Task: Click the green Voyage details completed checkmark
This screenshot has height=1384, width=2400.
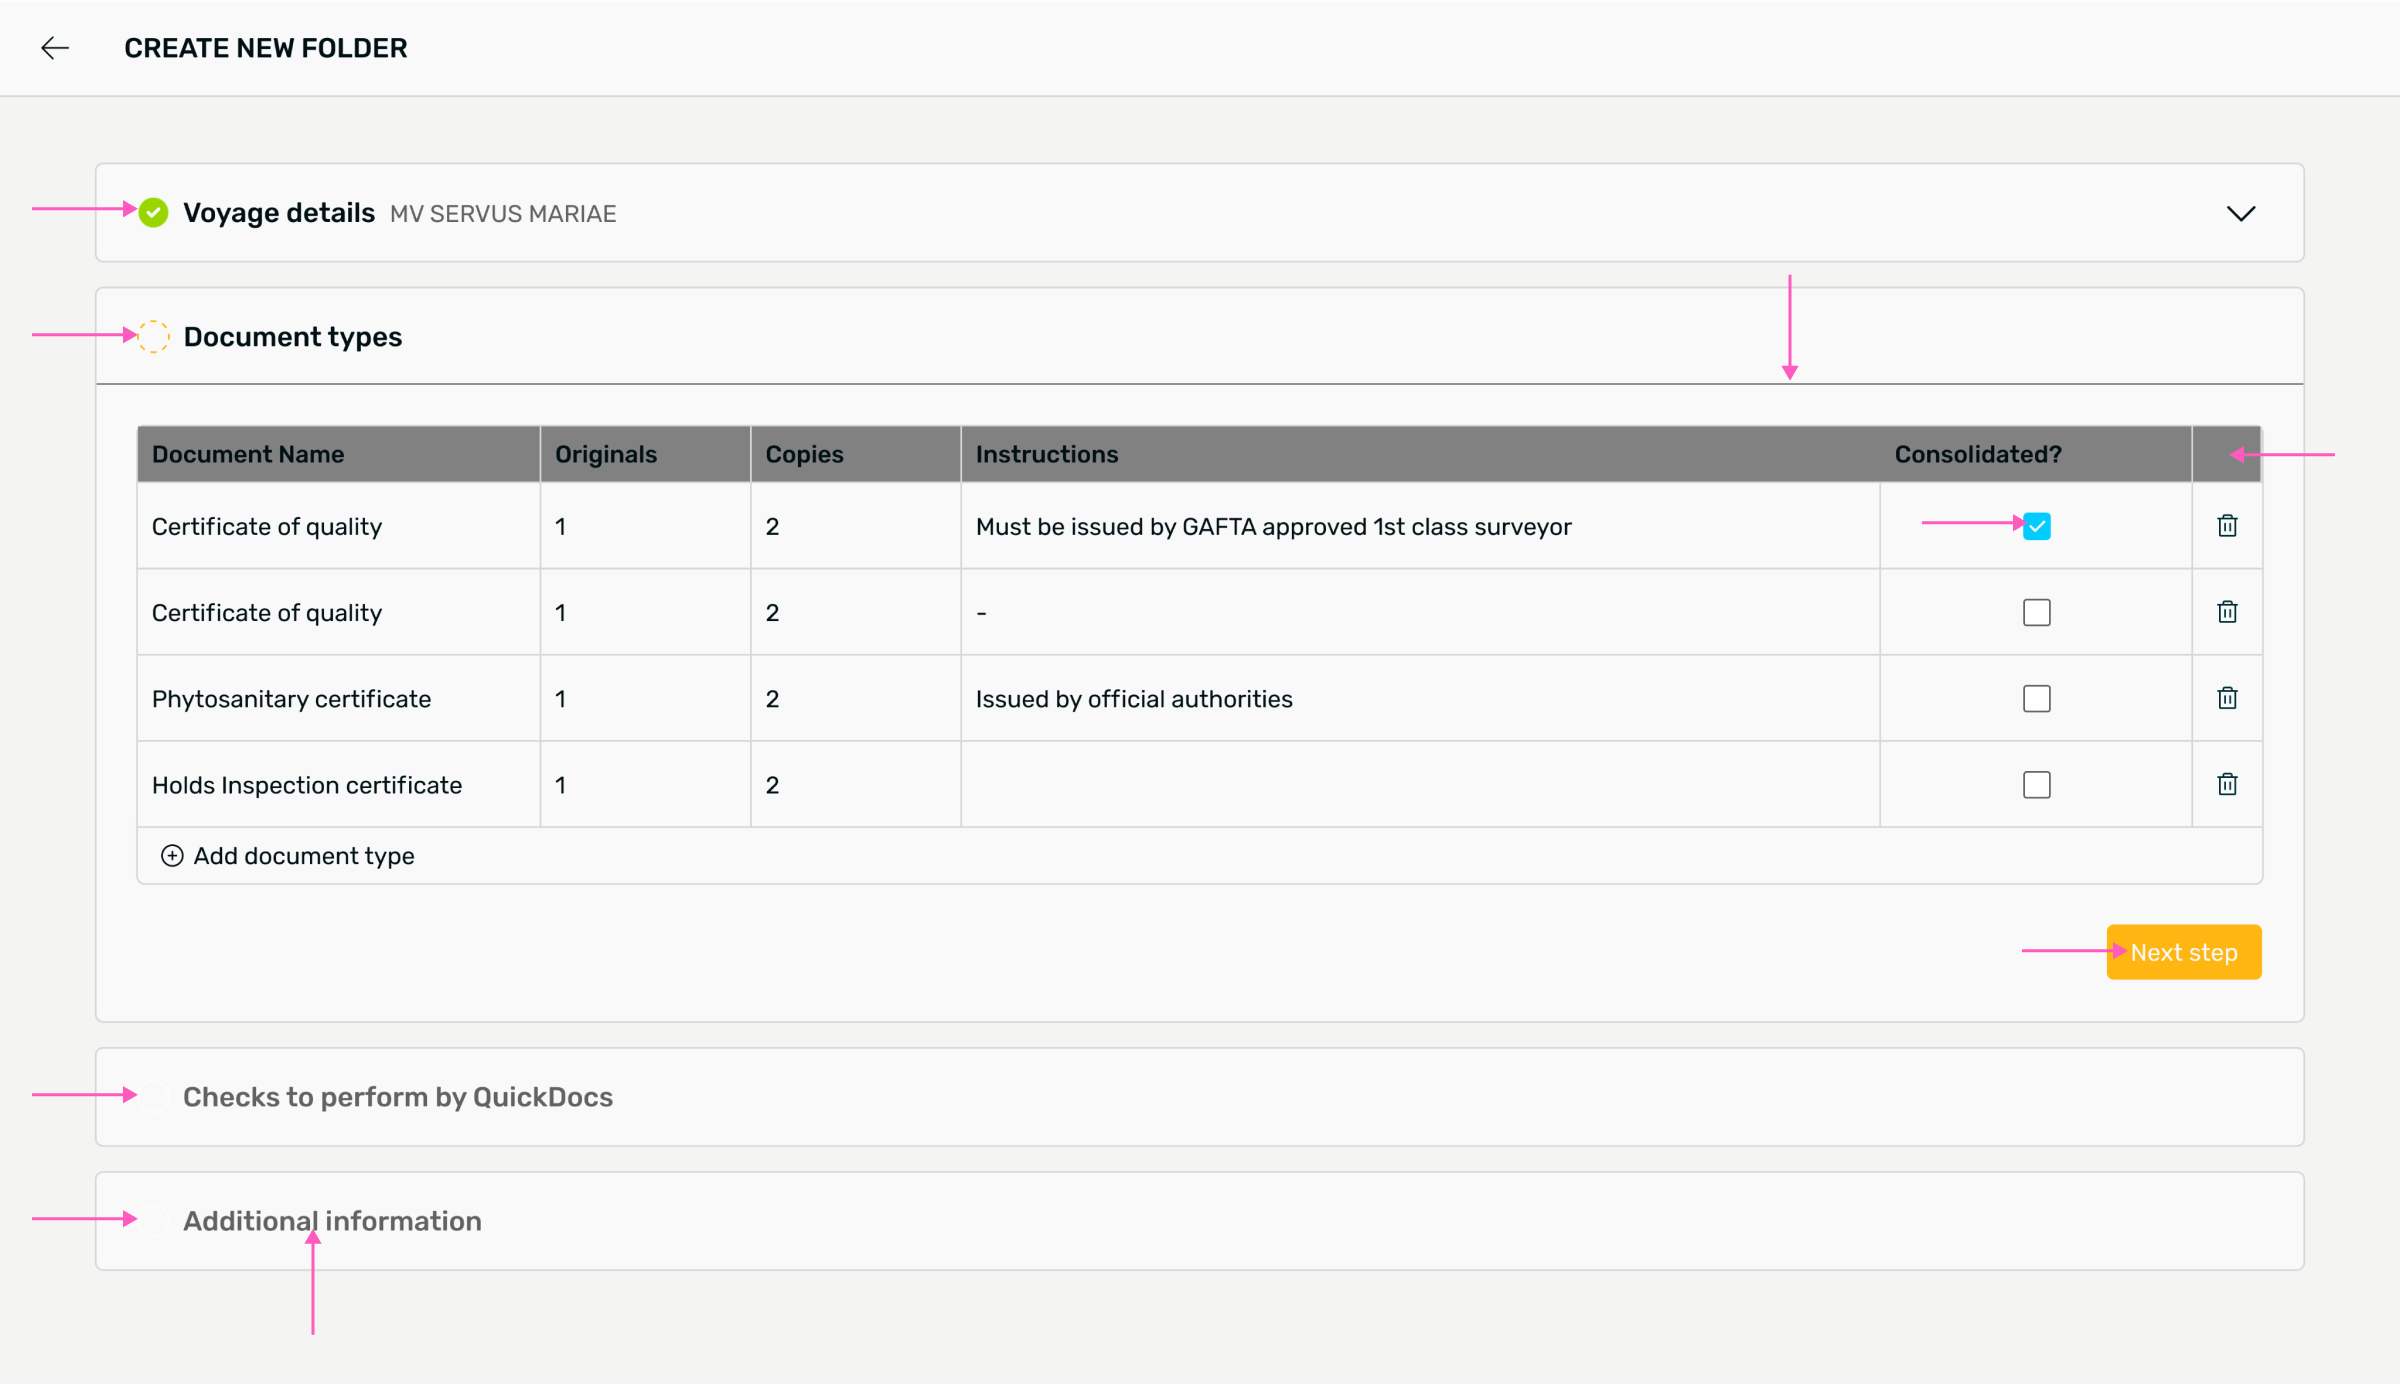Action: pos(153,213)
